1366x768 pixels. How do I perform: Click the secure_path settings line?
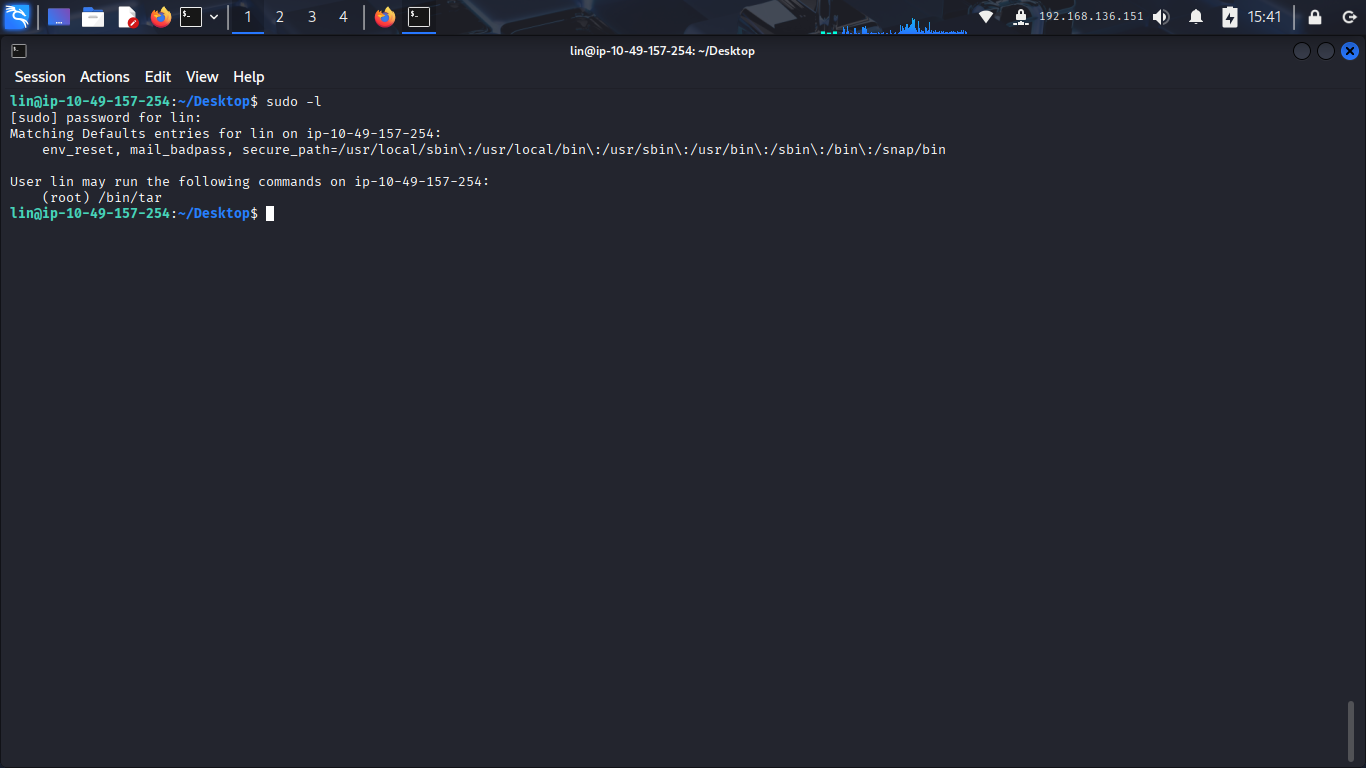(494, 150)
